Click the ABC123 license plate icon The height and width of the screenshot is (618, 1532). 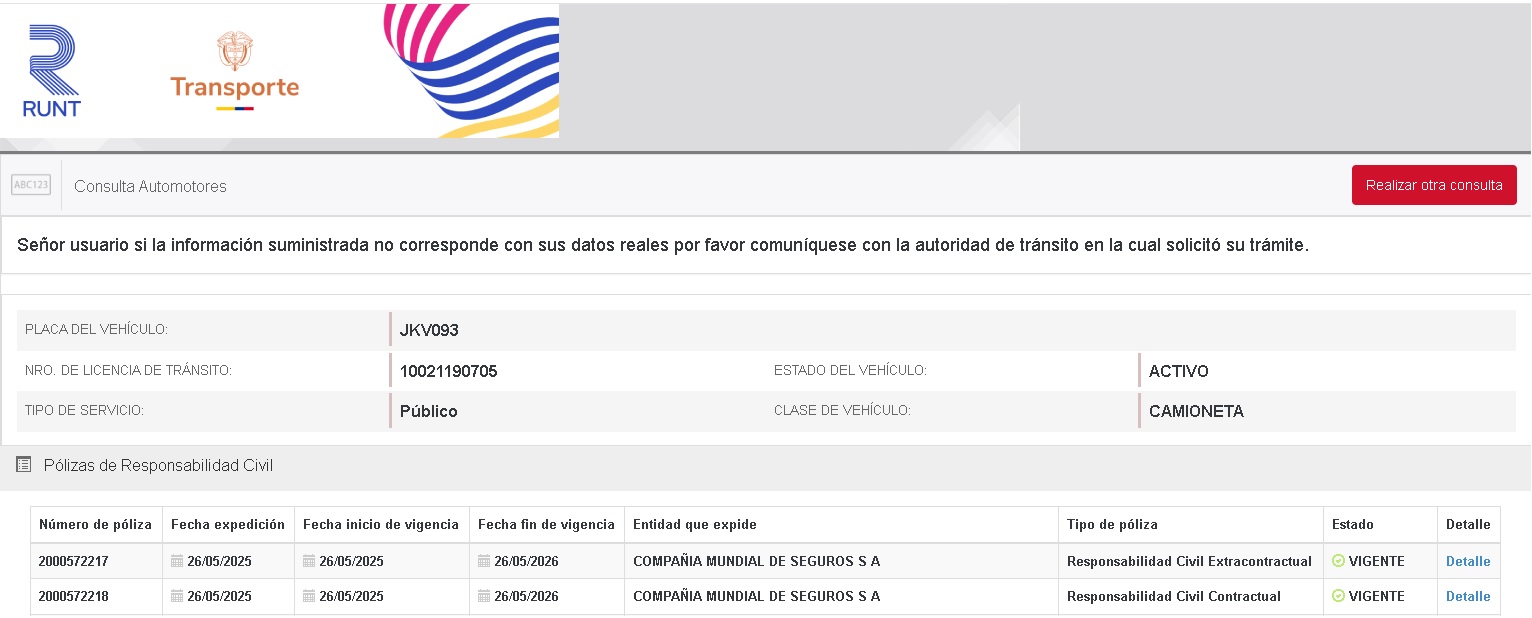coord(31,185)
